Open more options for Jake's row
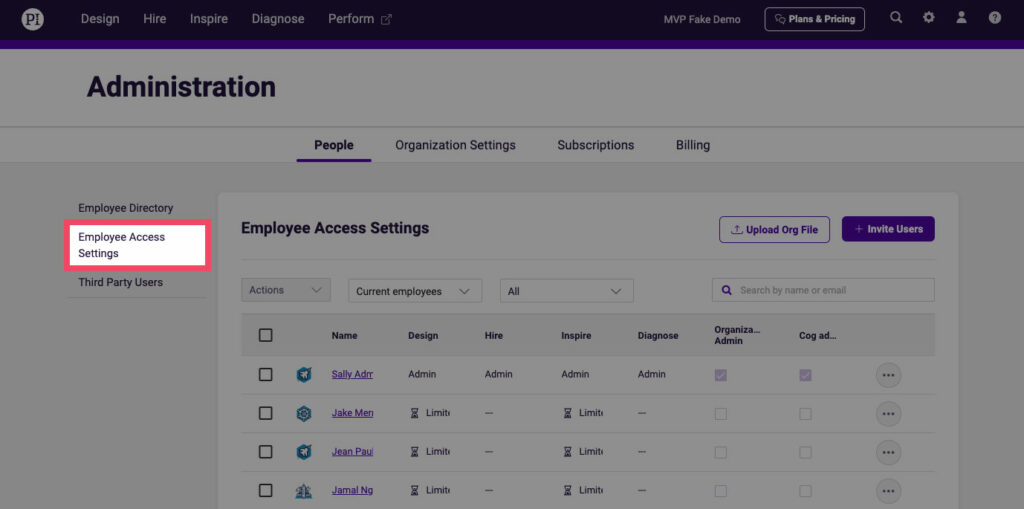Image resolution: width=1024 pixels, height=509 pixels. coord(888,414)
